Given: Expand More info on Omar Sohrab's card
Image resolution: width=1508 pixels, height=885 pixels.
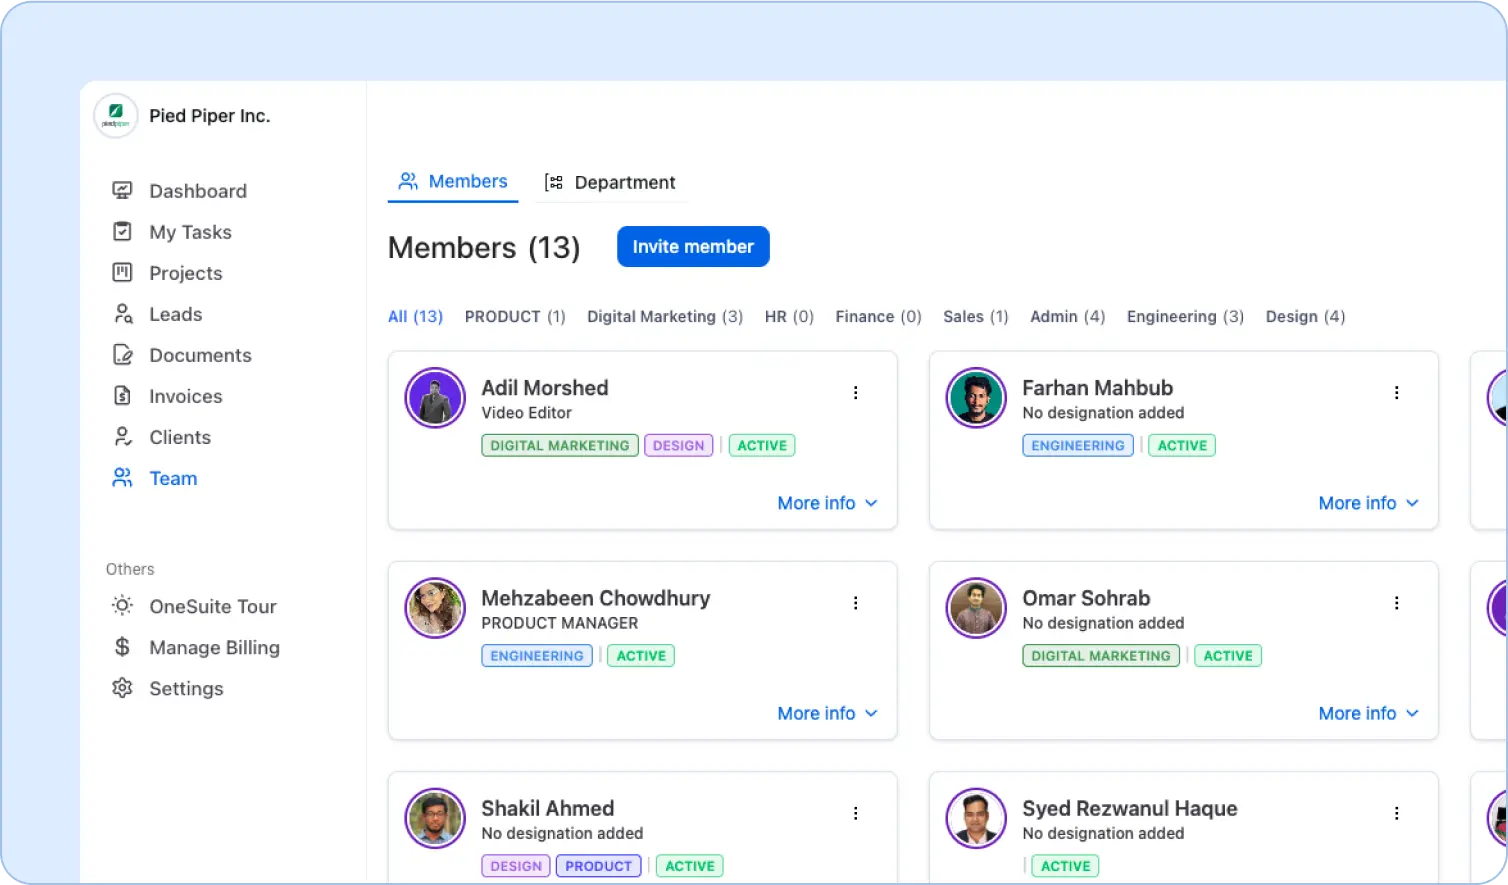Looking at the screenshot, I should [x=1369, y=713].
